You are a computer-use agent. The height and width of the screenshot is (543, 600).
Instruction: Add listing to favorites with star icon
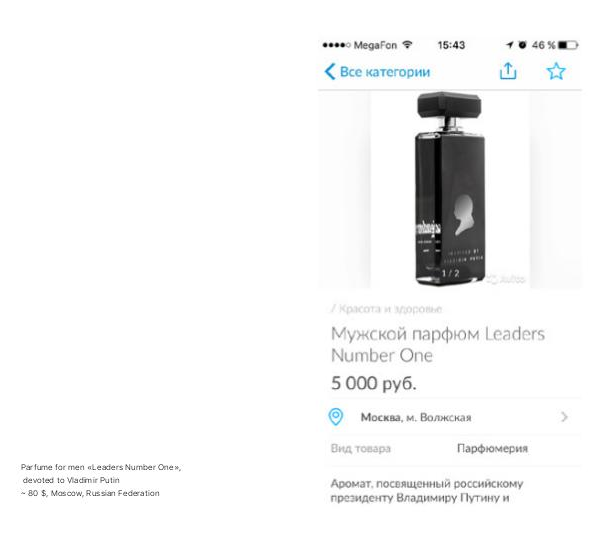click(556, 72)
